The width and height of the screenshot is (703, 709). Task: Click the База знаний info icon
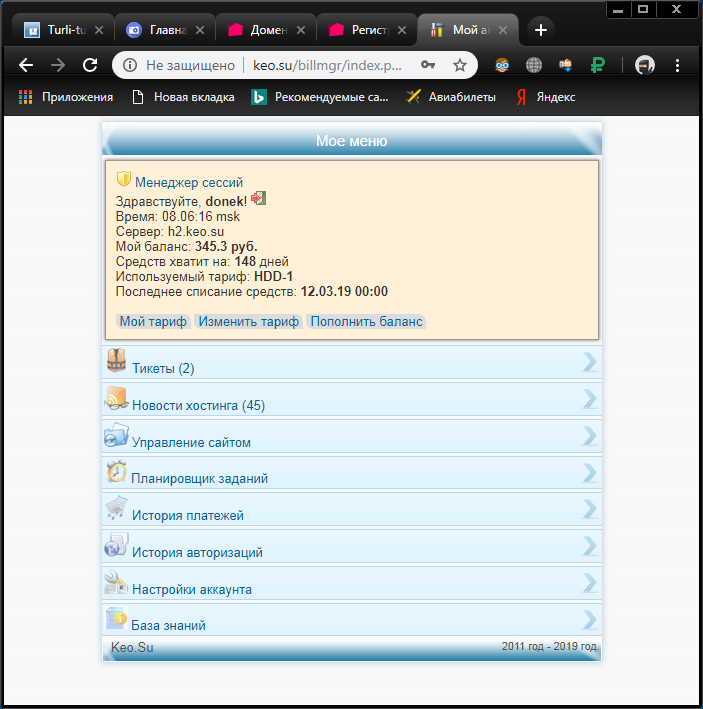tap(117, 619)
